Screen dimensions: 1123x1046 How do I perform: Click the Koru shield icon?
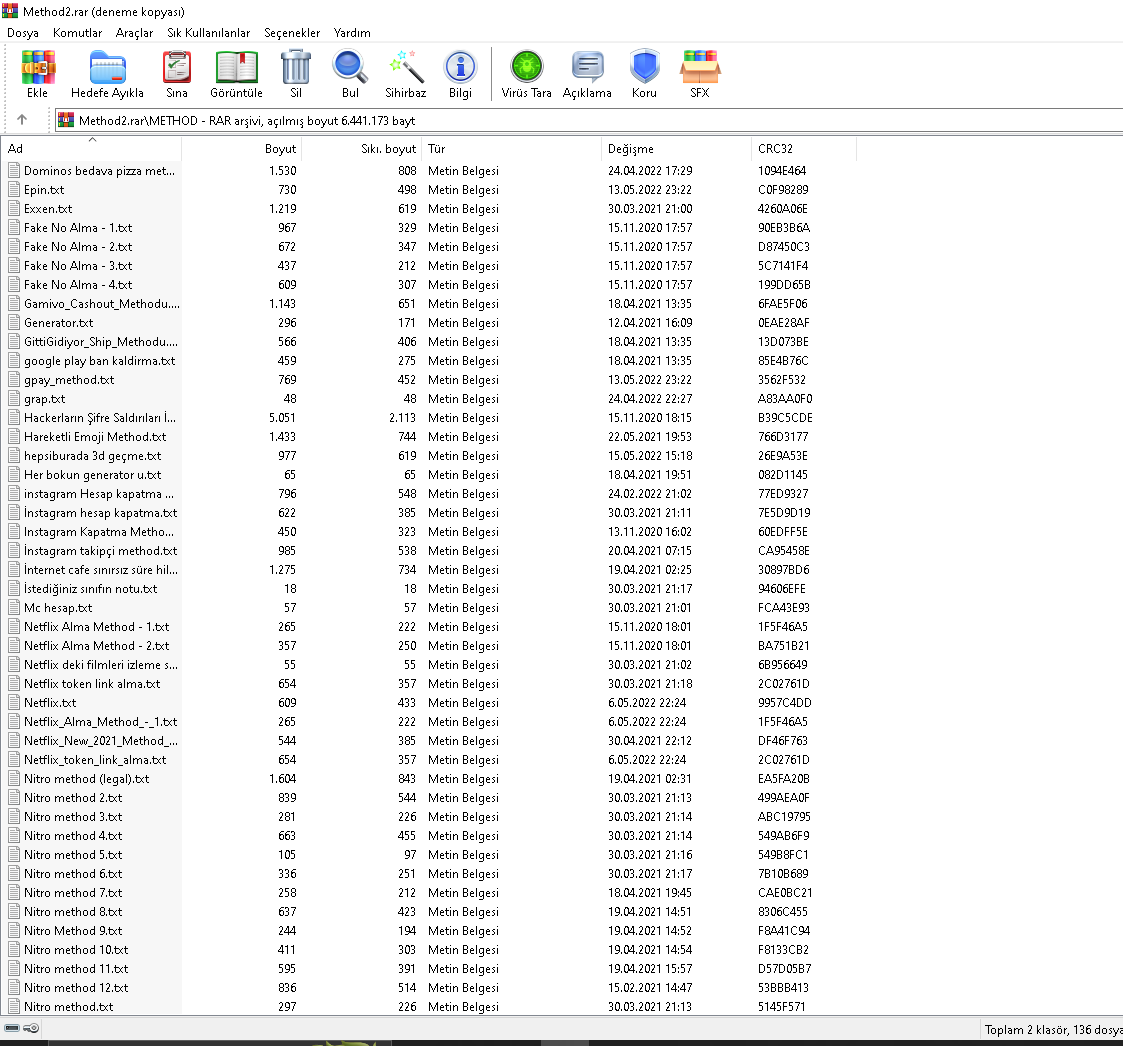tap(644, 68)
